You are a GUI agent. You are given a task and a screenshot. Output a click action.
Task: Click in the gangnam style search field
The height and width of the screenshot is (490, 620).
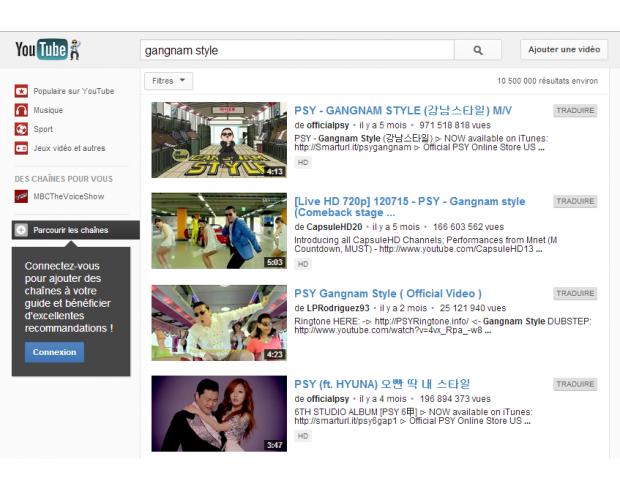297,50
